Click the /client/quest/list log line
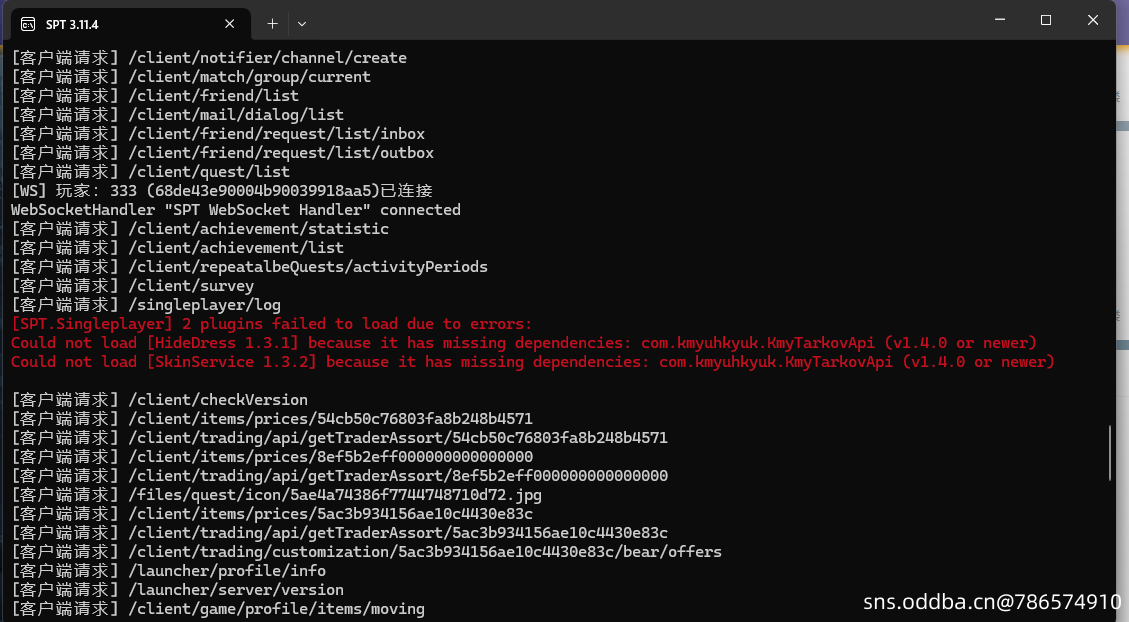The width and height of the screenshot is (1129, 622). (208, 172)
